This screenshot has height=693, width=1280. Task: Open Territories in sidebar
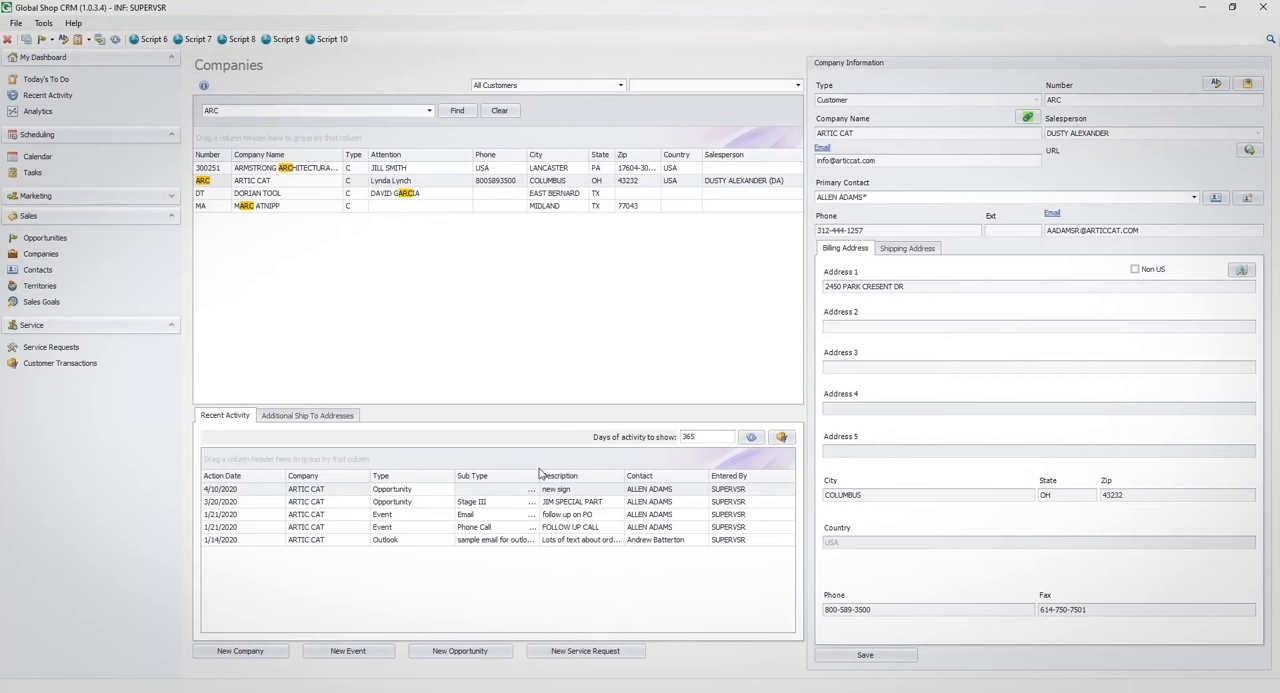point(39,286)
